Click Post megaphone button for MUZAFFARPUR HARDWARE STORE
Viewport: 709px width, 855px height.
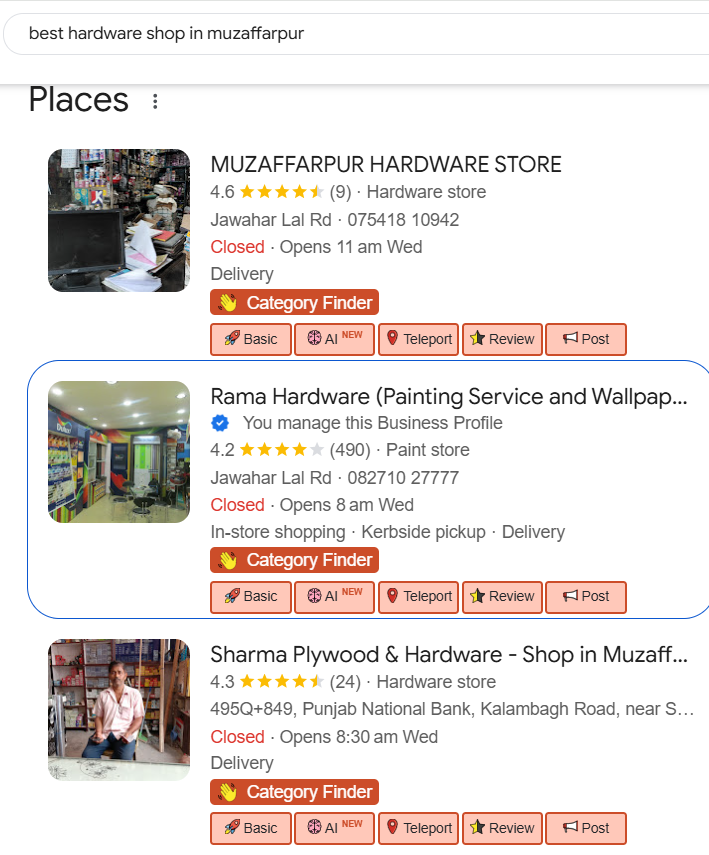point(586,339)
